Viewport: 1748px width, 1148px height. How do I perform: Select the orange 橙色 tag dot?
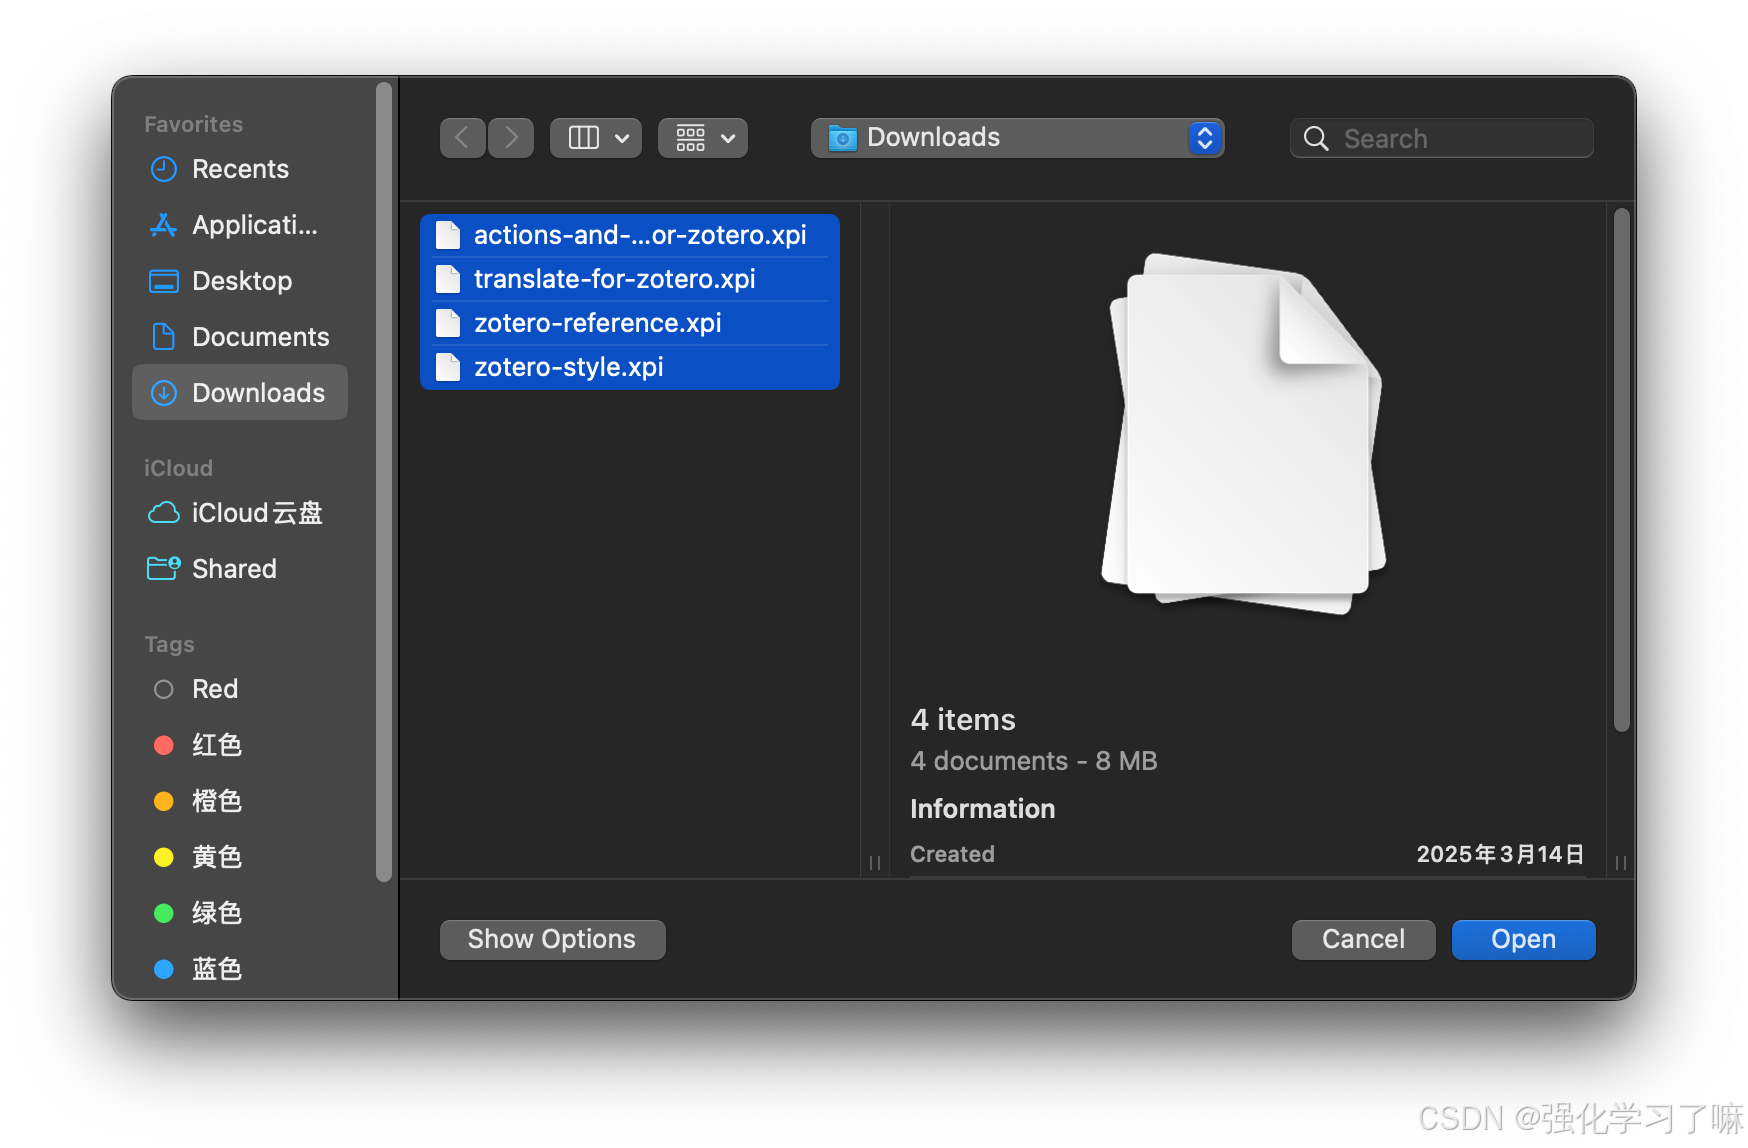click(164, 801)
